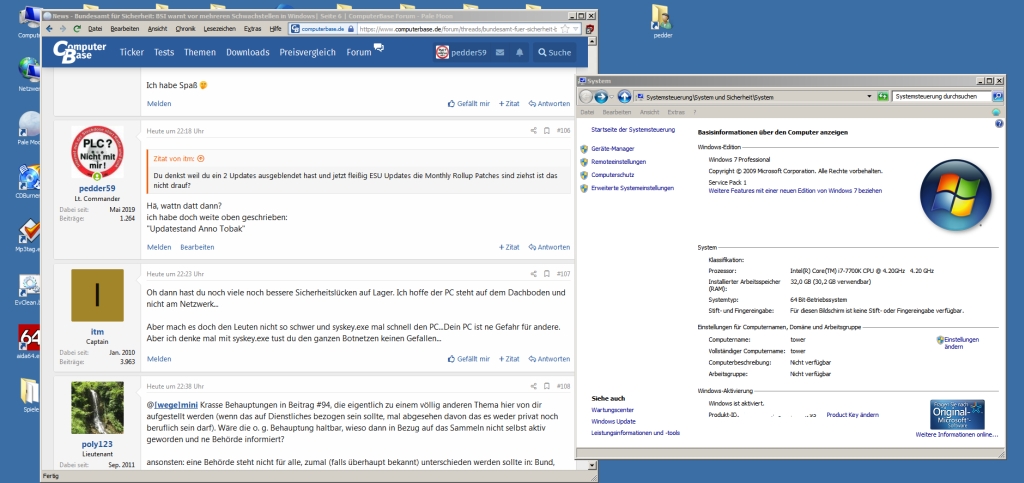Image resolution: width=1024 pixels, height=483 pixels.
Task: Open the recent pages dropdown in the System window
Action: point(612,97)
